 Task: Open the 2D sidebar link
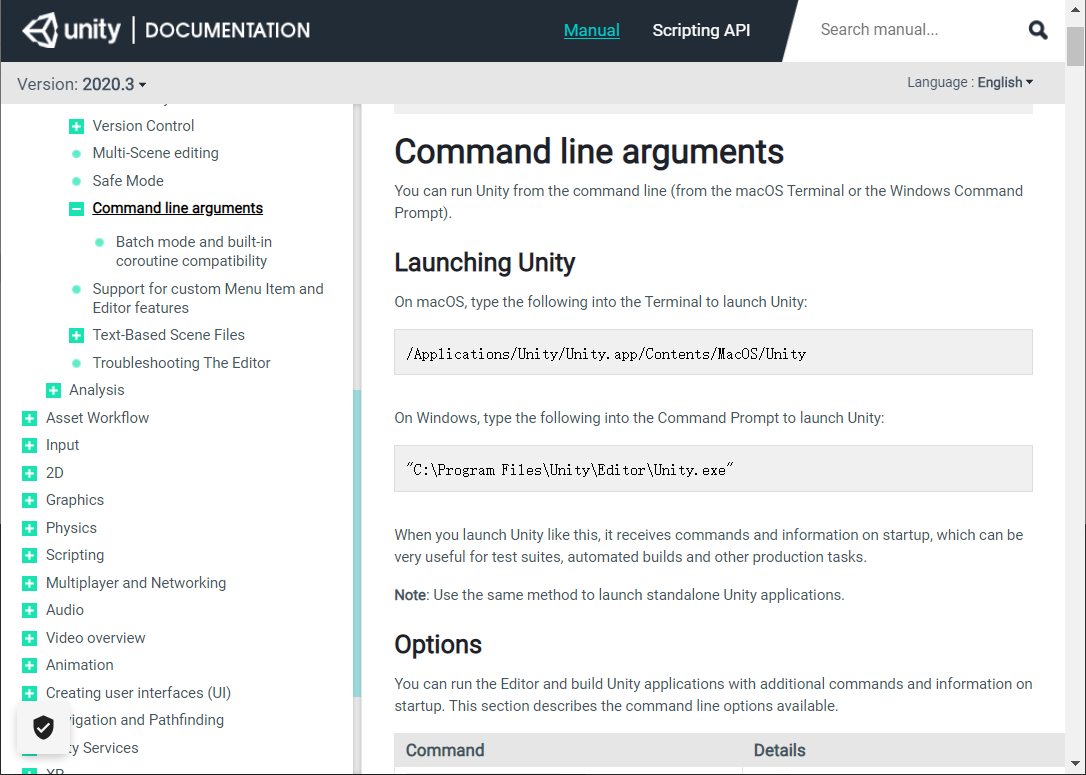pyautogui.click(x=55, y=473)
